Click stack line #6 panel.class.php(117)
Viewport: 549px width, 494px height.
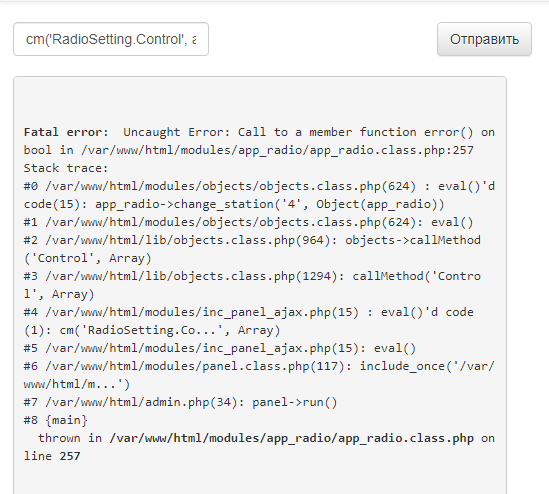click(x=259, y=375)
